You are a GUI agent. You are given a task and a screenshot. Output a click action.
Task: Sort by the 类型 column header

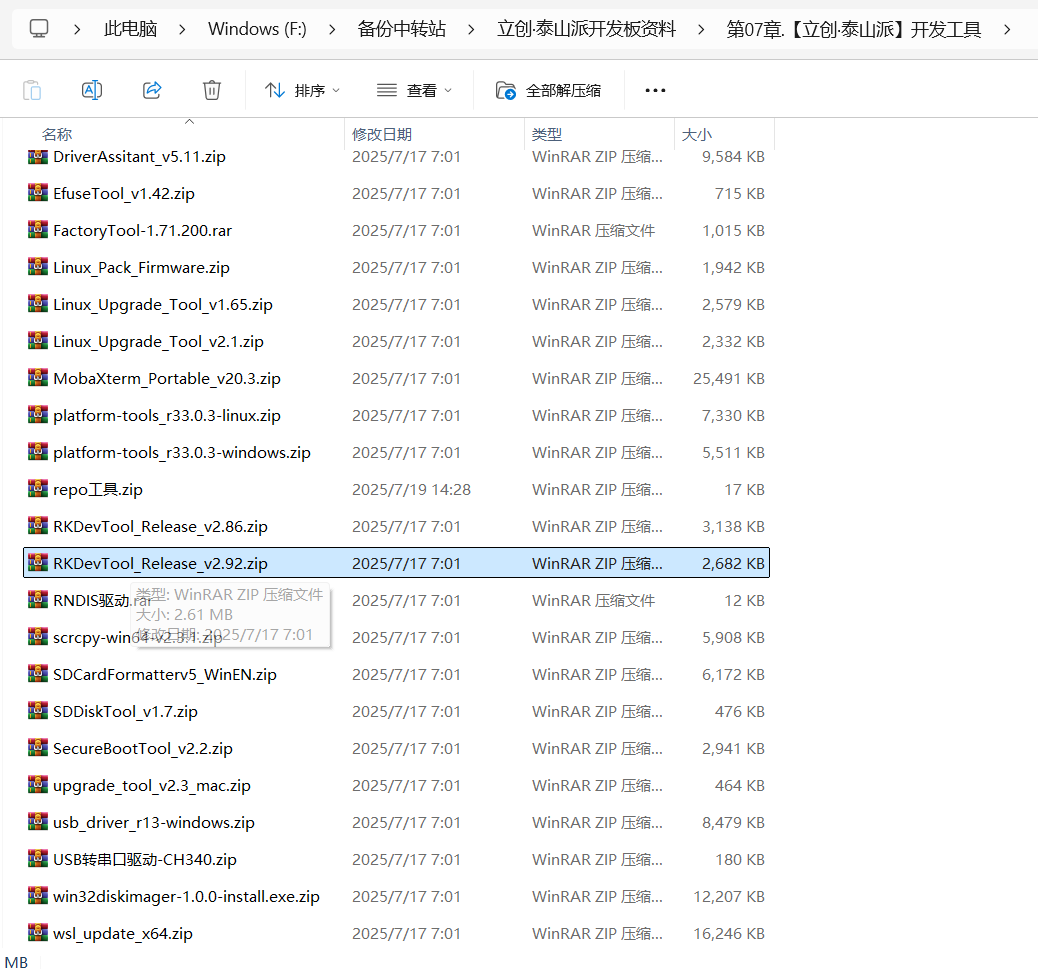click(547, 134)
